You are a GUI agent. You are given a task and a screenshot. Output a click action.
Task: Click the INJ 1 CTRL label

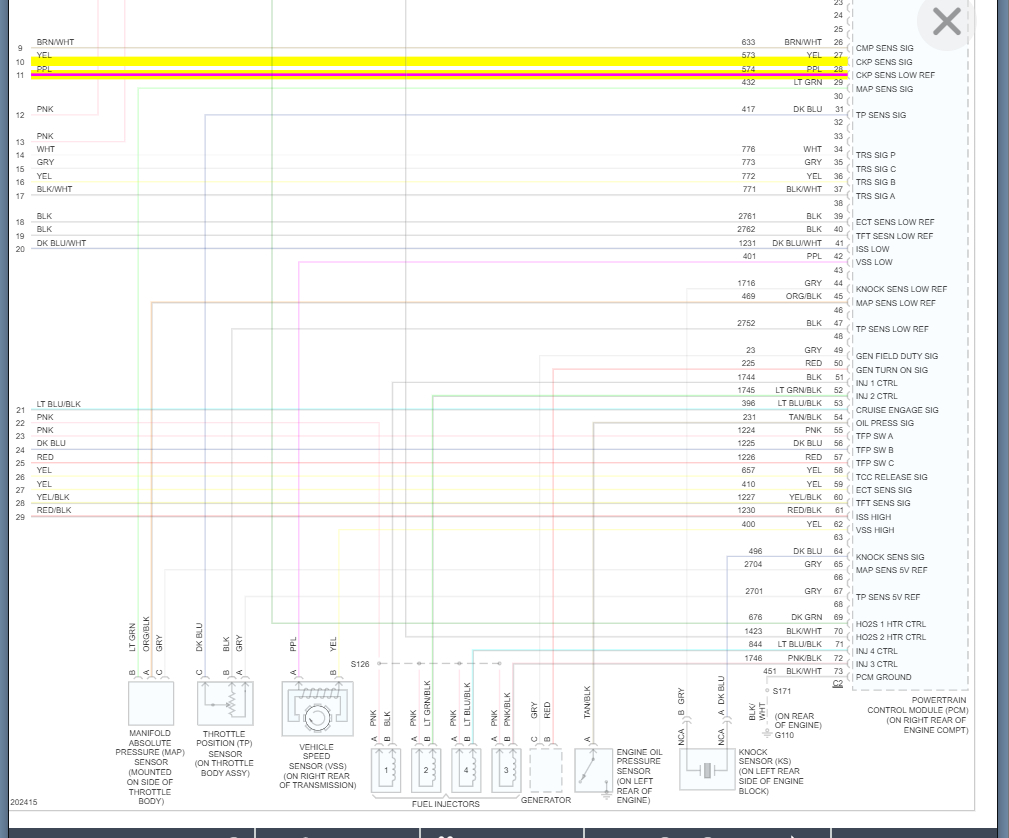[876, 383]
